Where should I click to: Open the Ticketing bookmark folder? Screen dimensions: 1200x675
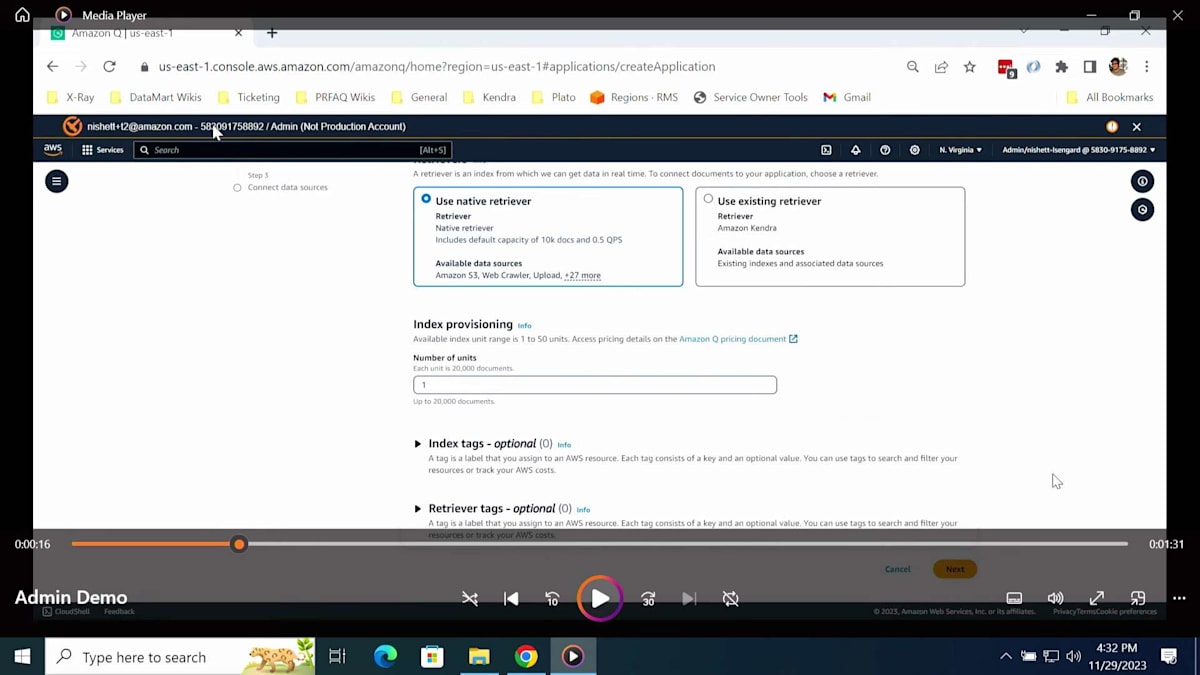(x=249, y=97)
